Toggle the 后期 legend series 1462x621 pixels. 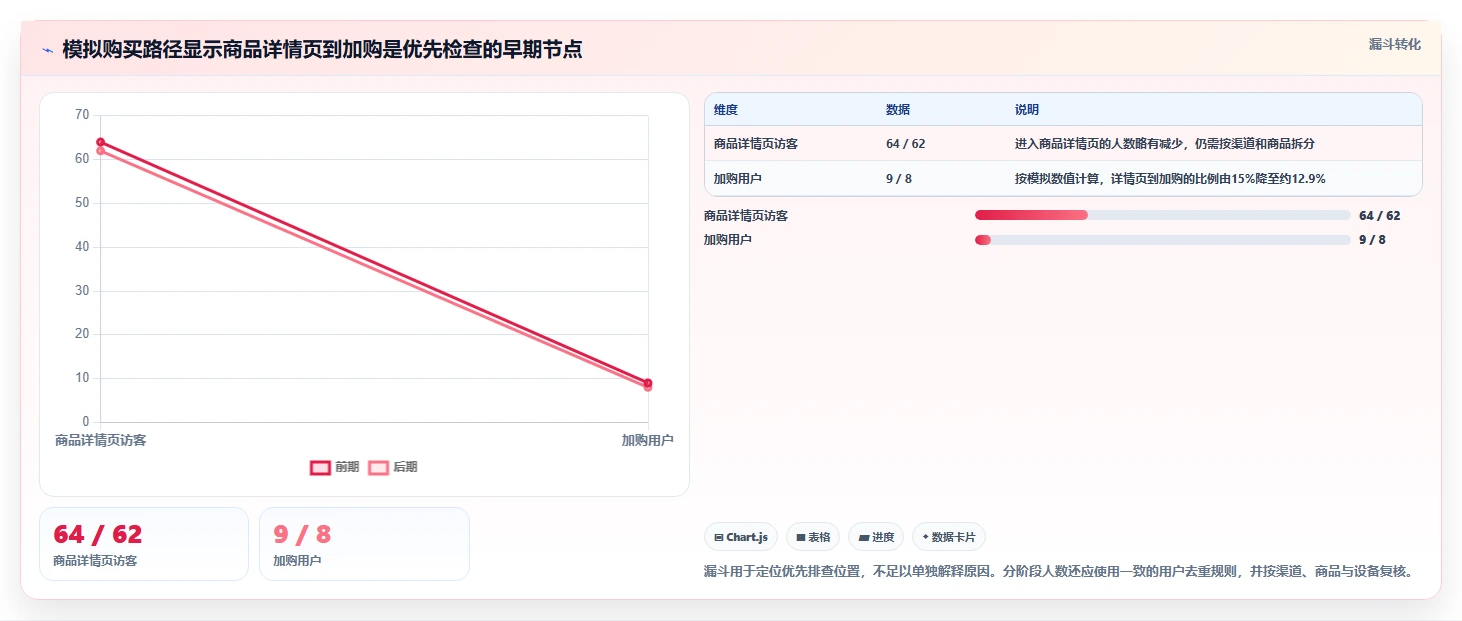393,467
